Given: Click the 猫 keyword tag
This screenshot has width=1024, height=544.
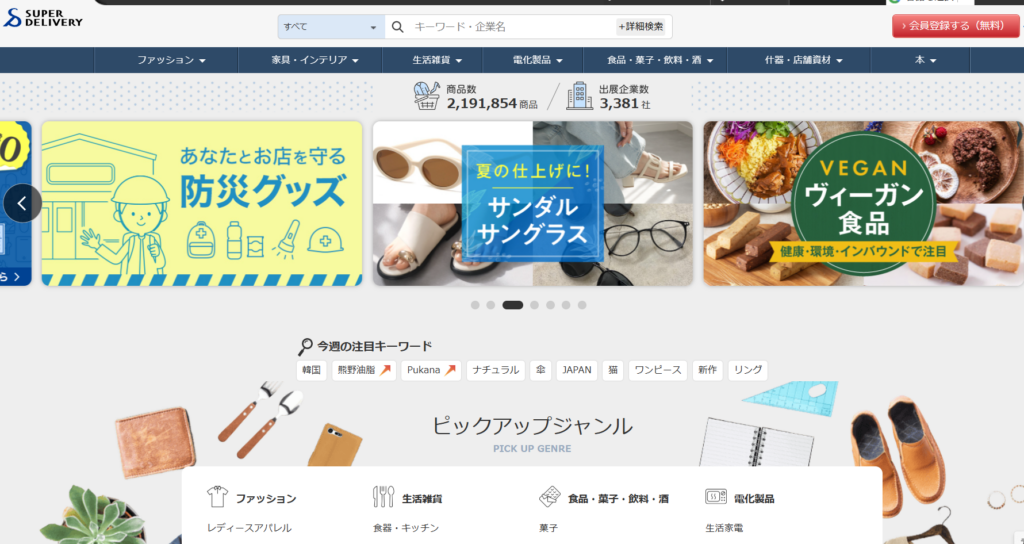Looking at the screenshot, I should tap(613, 370).
